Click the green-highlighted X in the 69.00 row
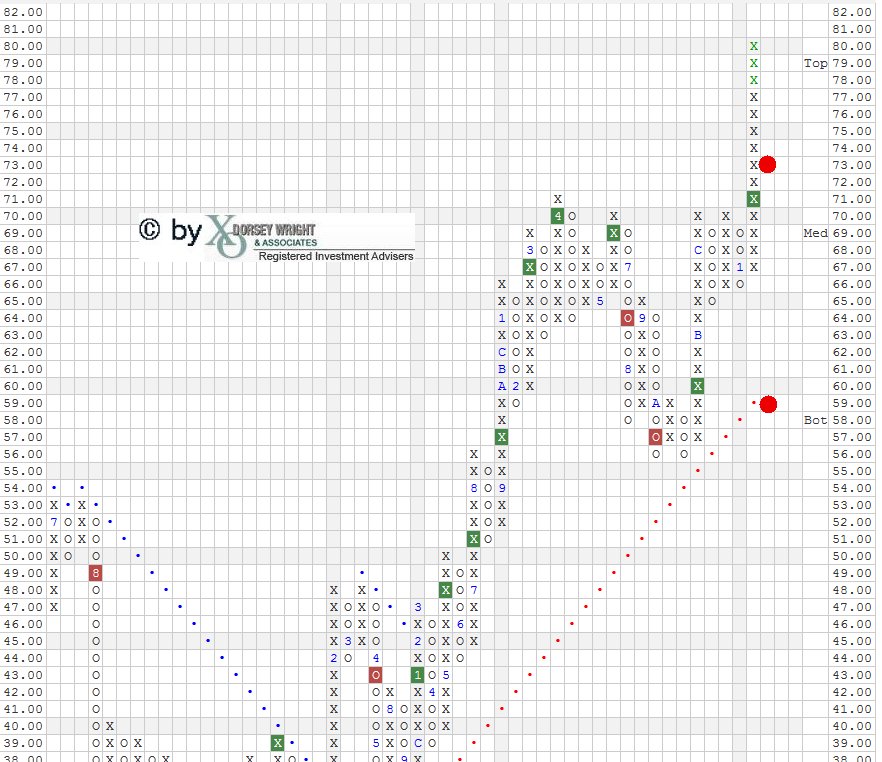Image resolution: width=882 pixels, height=762 pixels. [613, 233]
